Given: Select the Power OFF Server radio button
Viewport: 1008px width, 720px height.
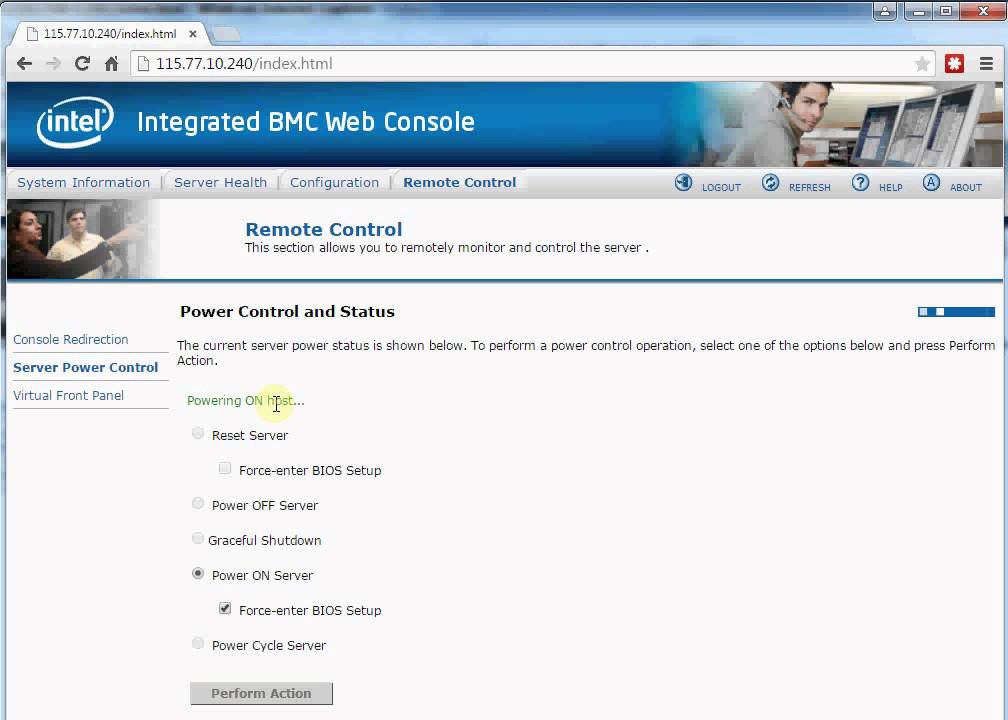Looking at the screenshot, I should click(198, 503).
